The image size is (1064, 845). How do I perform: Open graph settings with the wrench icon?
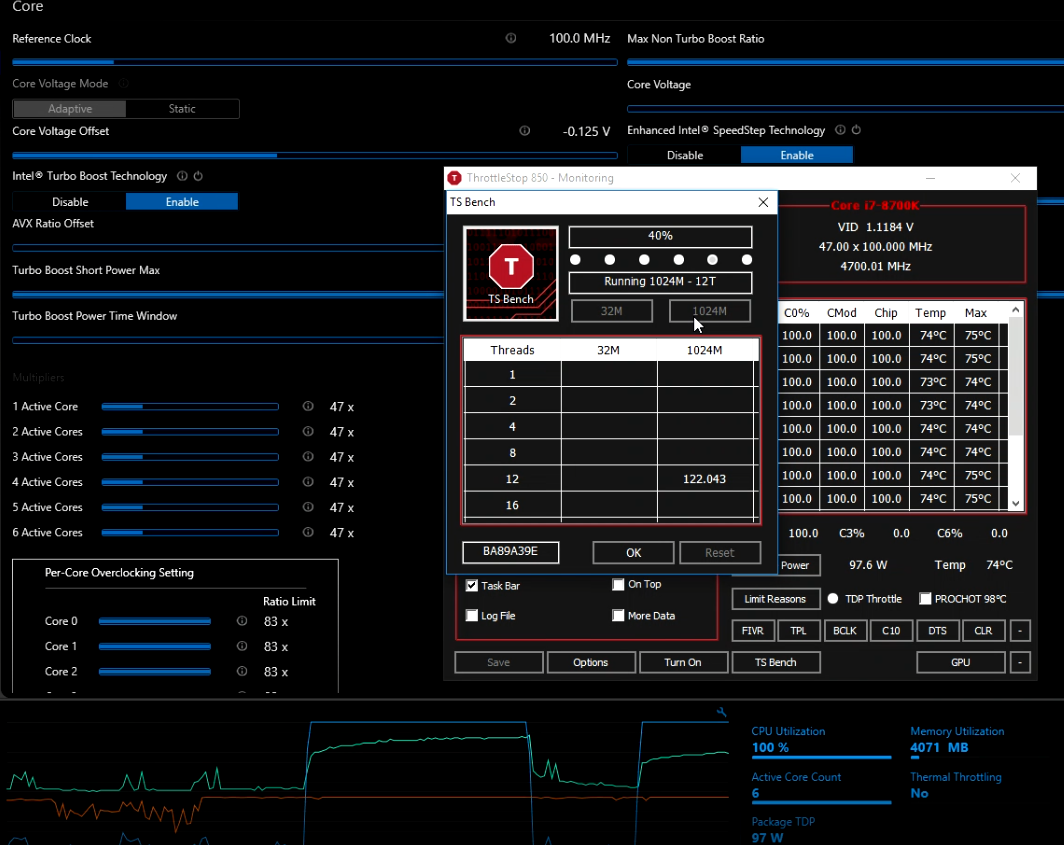point(722,712)
